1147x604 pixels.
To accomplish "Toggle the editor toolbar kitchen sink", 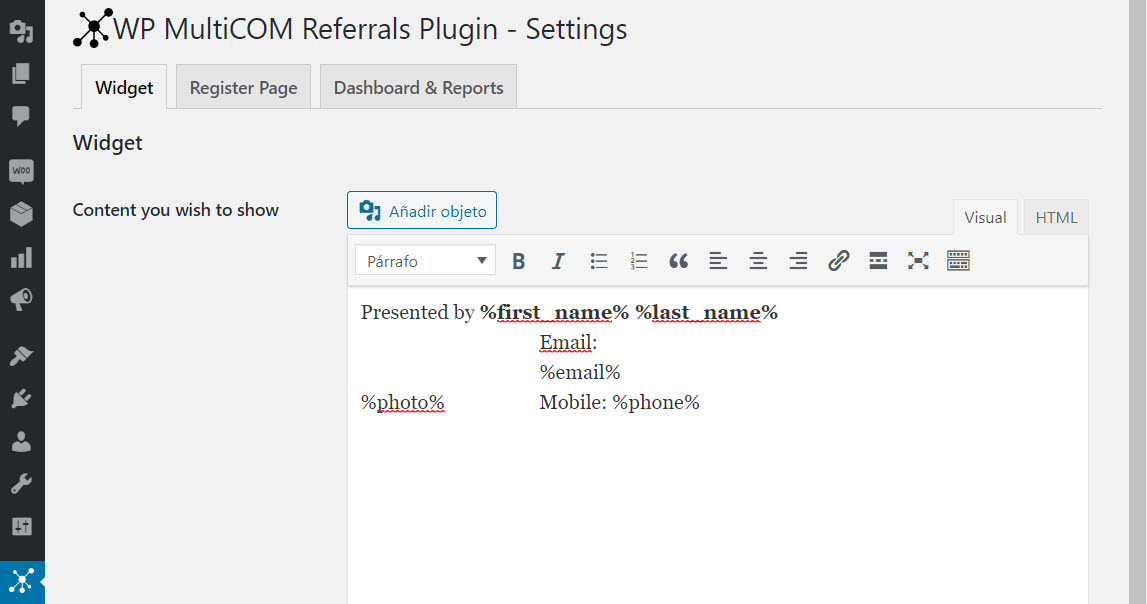I will pos(958,261).
